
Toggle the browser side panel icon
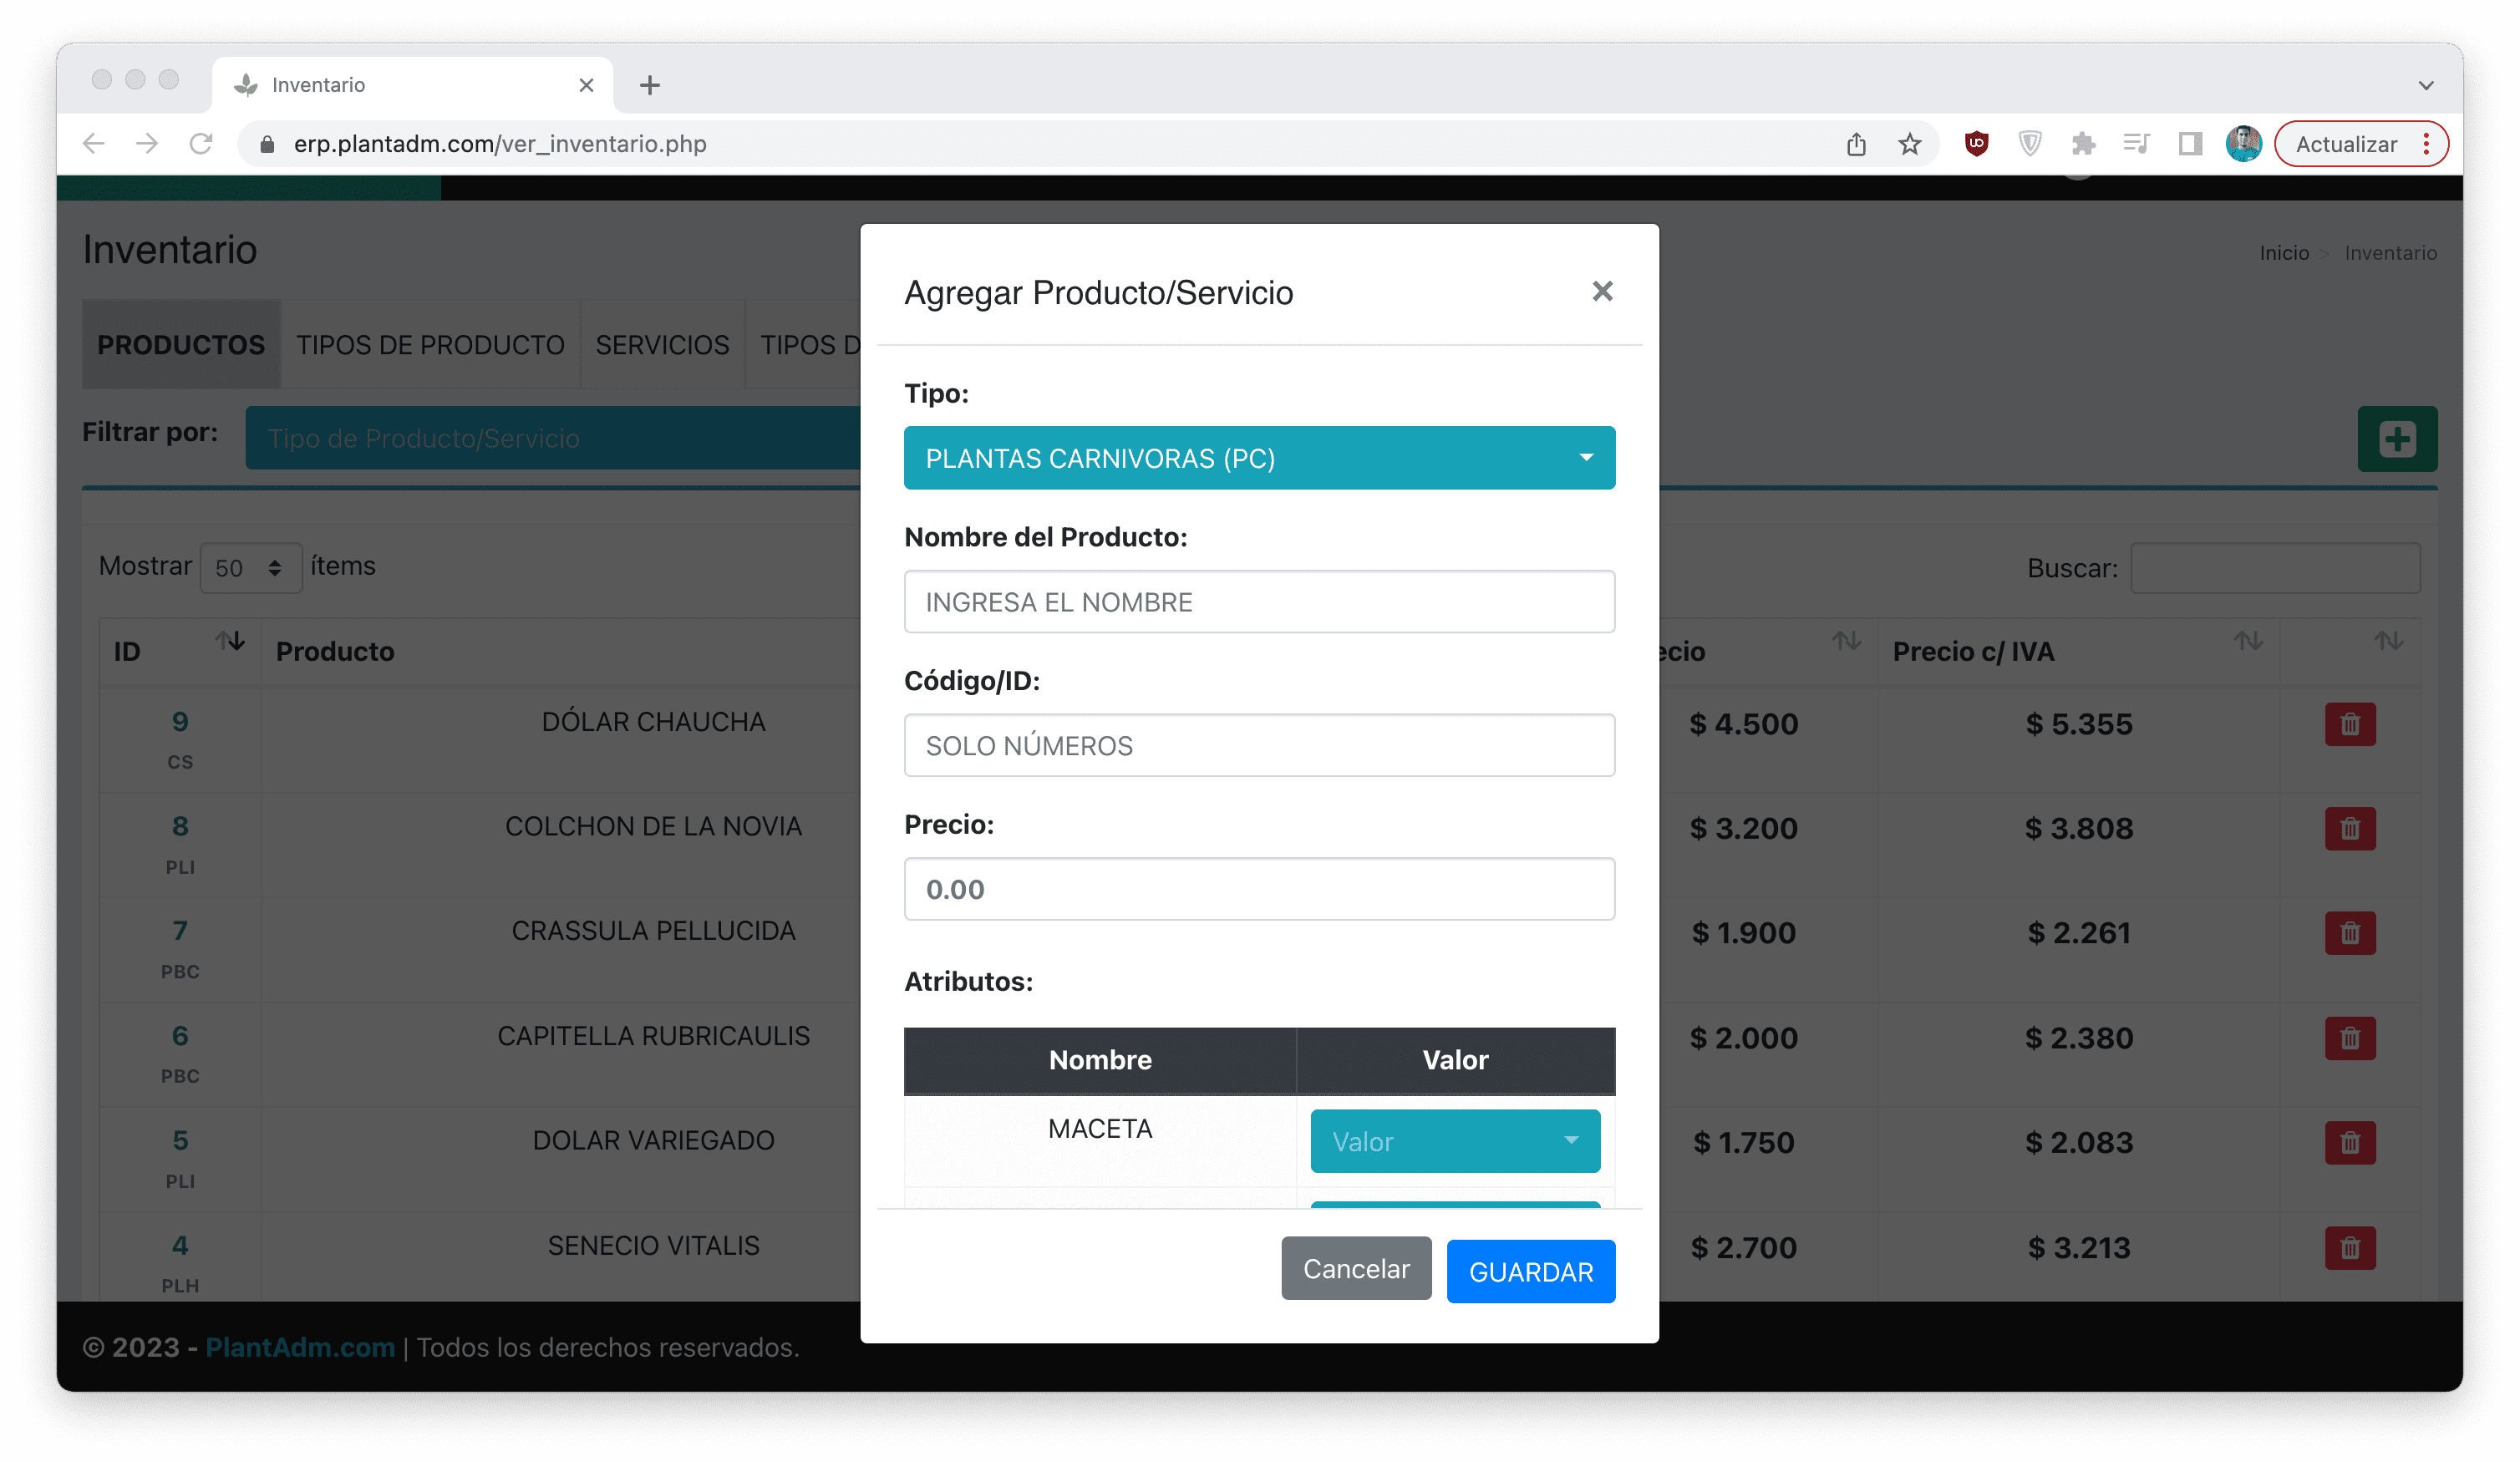(2190, 144)
